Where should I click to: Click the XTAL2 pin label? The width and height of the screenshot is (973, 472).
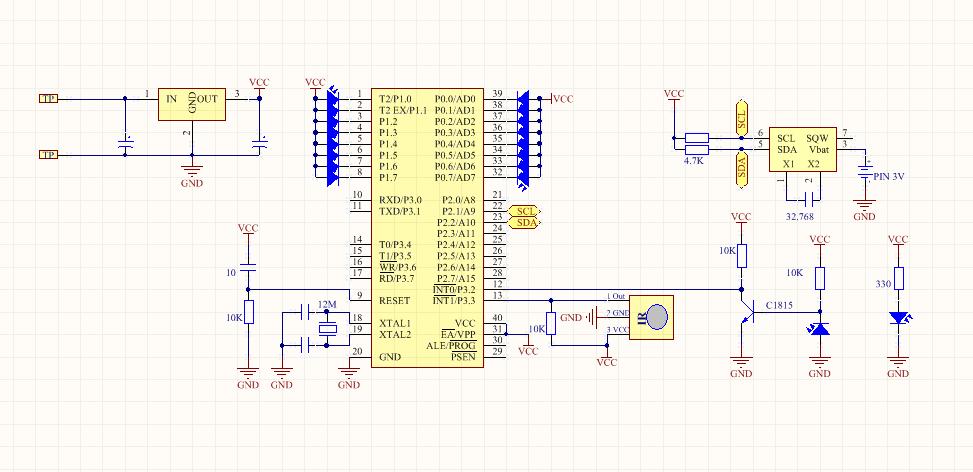(x=395, y=334)
